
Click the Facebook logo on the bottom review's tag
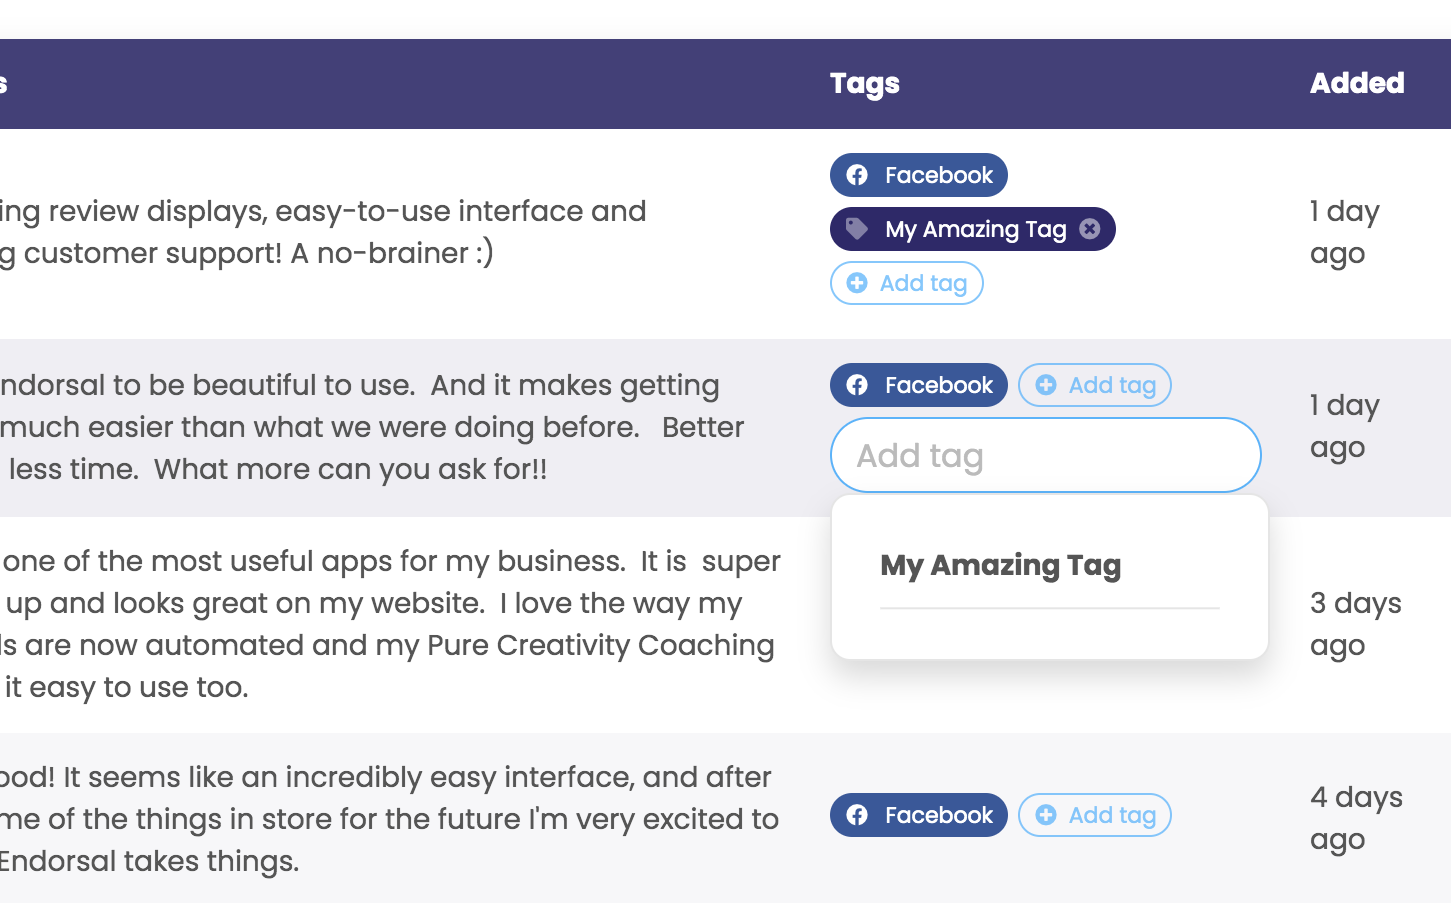(857, 815)
